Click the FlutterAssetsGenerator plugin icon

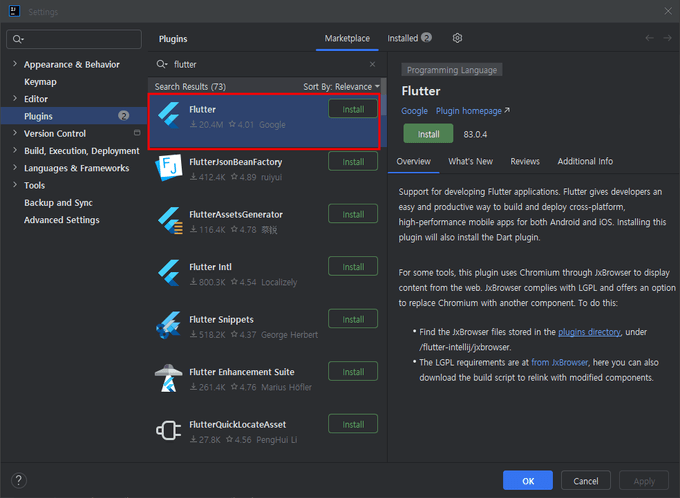coord(168,220)
